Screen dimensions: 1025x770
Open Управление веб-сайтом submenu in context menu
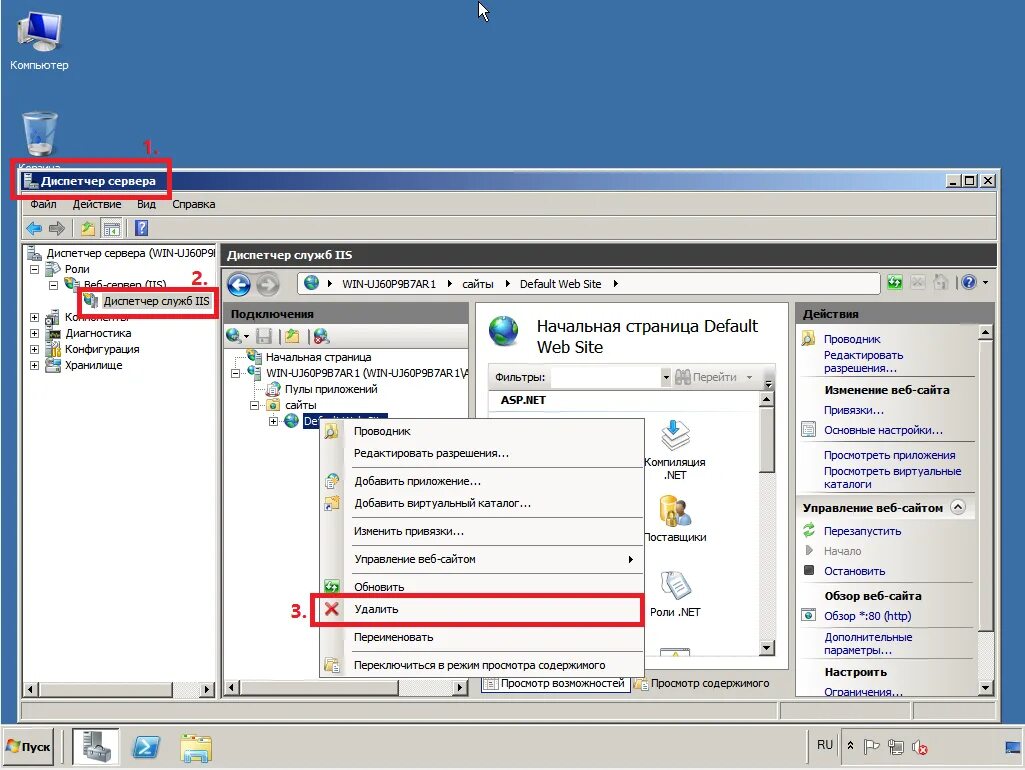pyautogui.click(x=481, y=559)
